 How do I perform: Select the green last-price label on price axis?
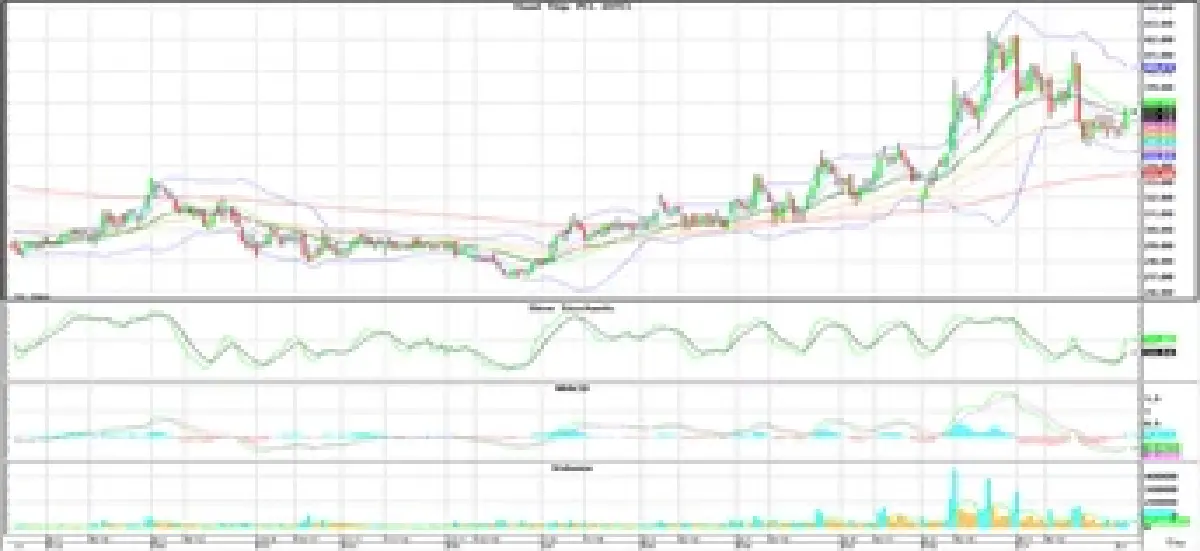tap(1158, 103)
